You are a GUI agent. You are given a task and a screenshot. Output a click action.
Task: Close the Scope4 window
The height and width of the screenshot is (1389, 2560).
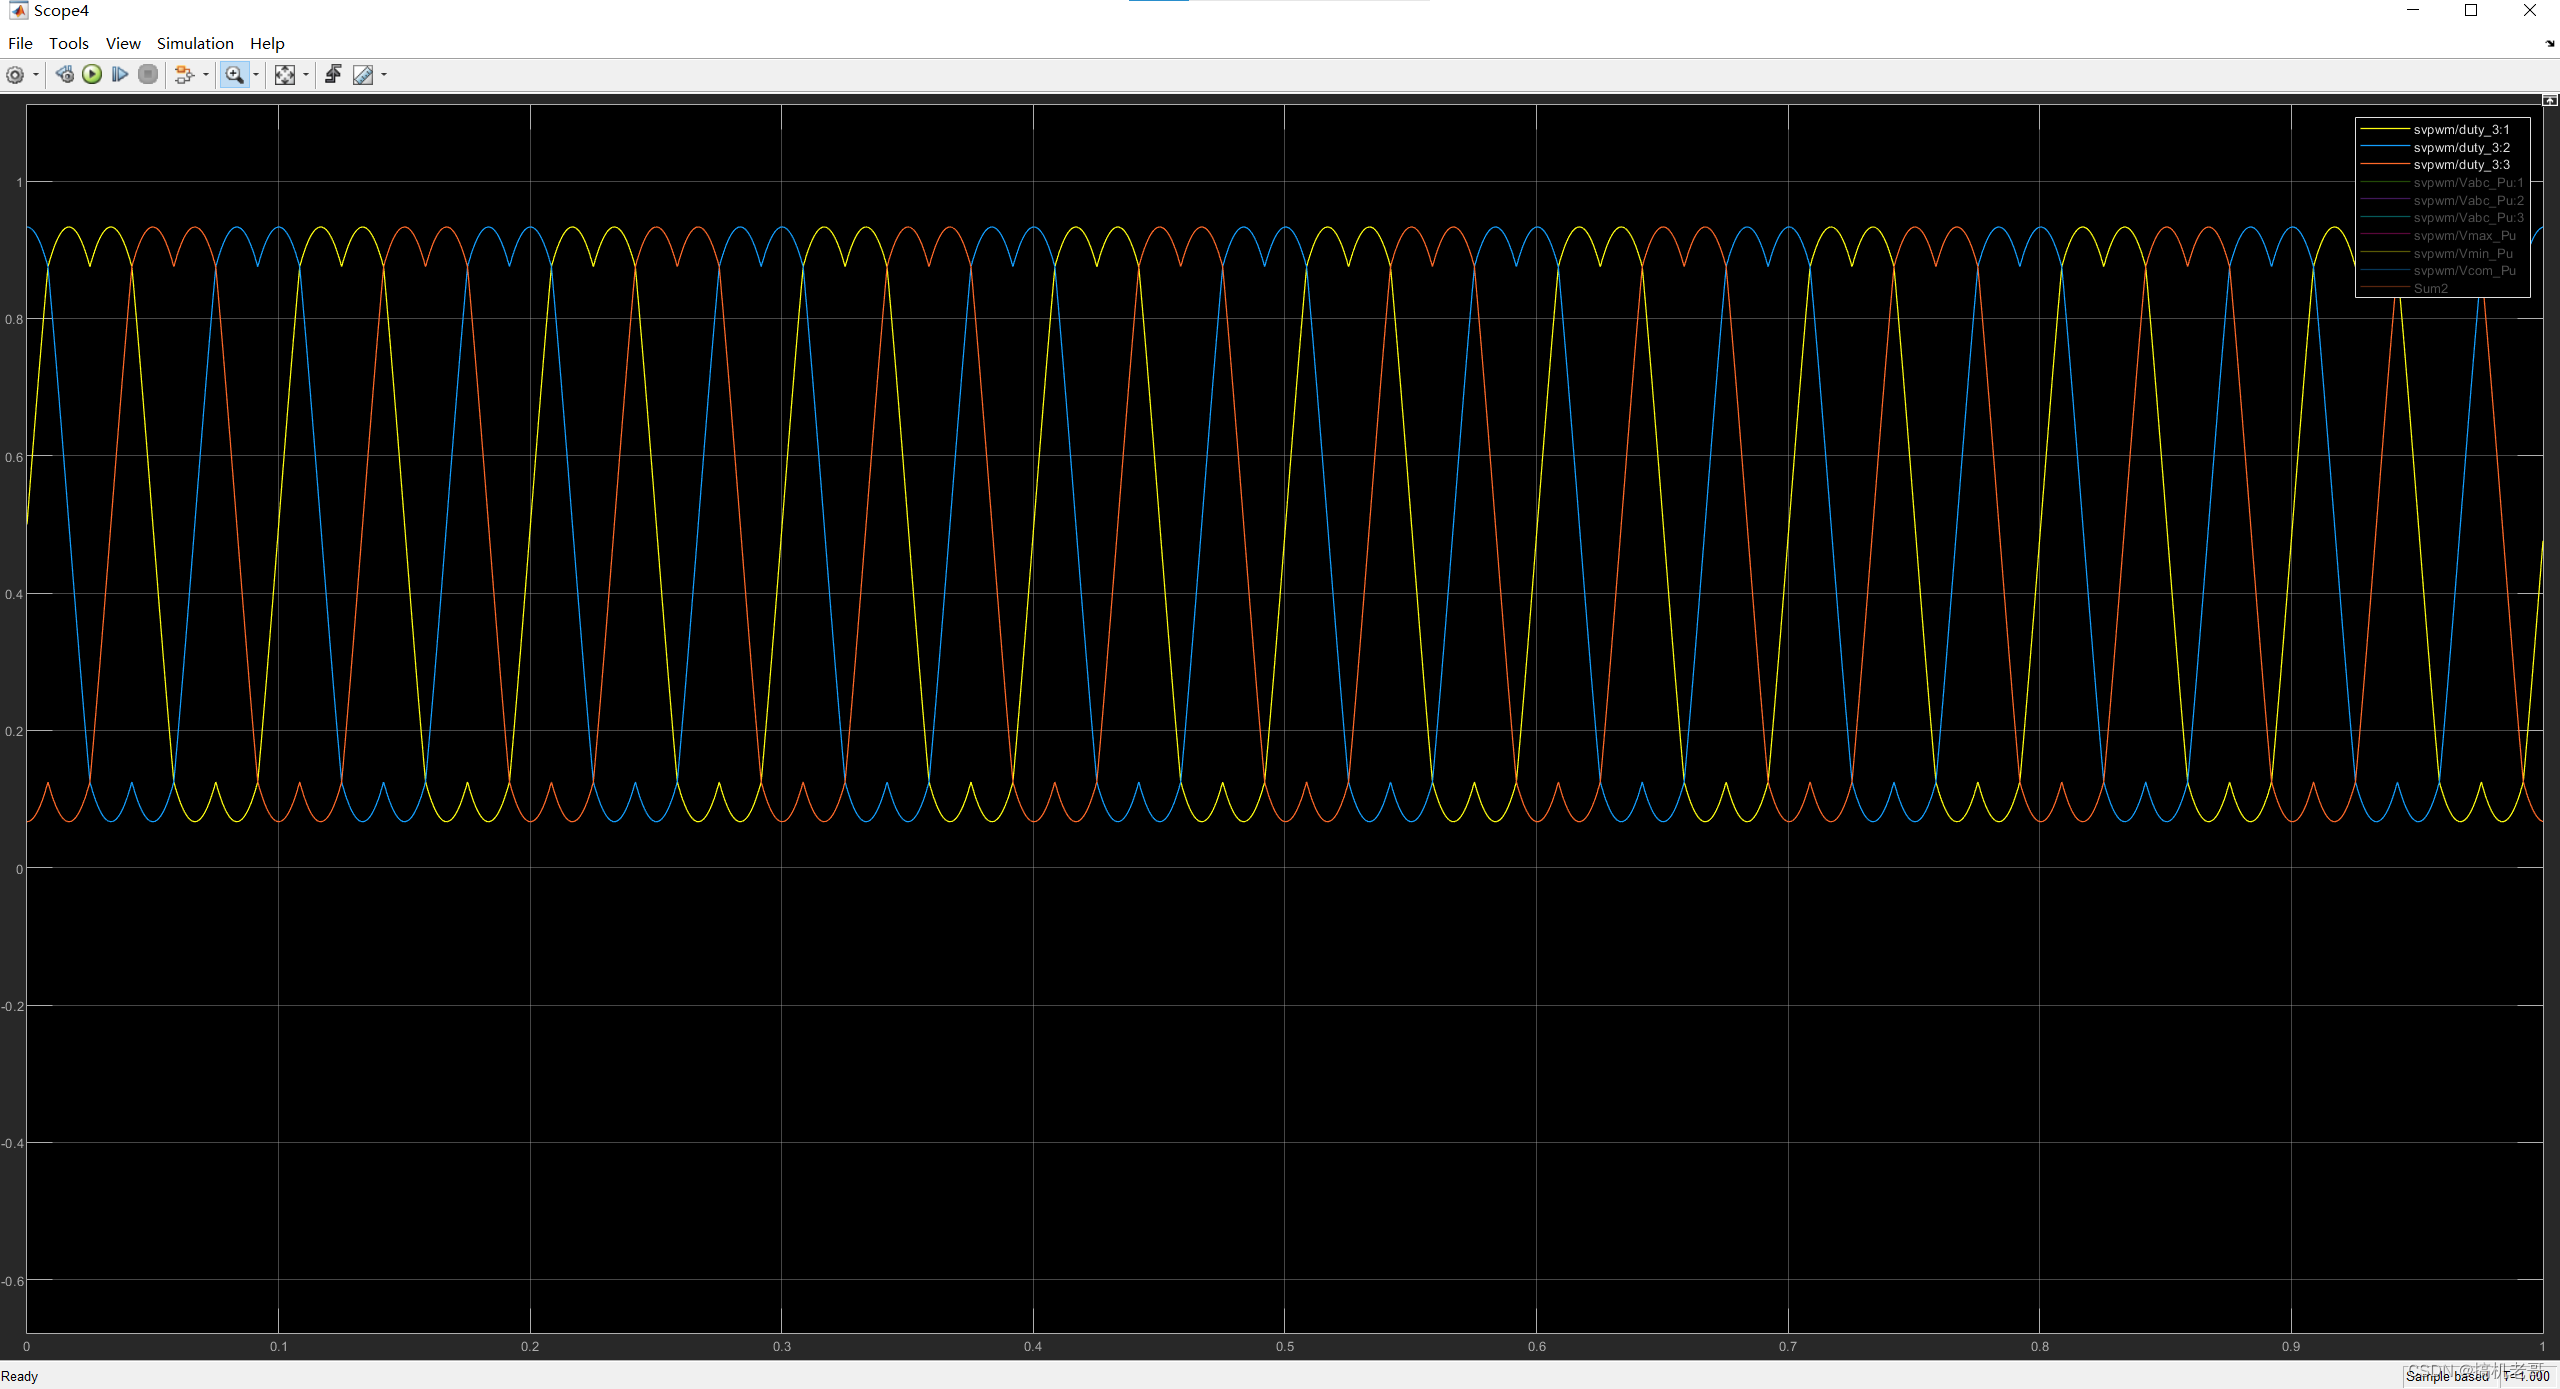coord(2530,10)
